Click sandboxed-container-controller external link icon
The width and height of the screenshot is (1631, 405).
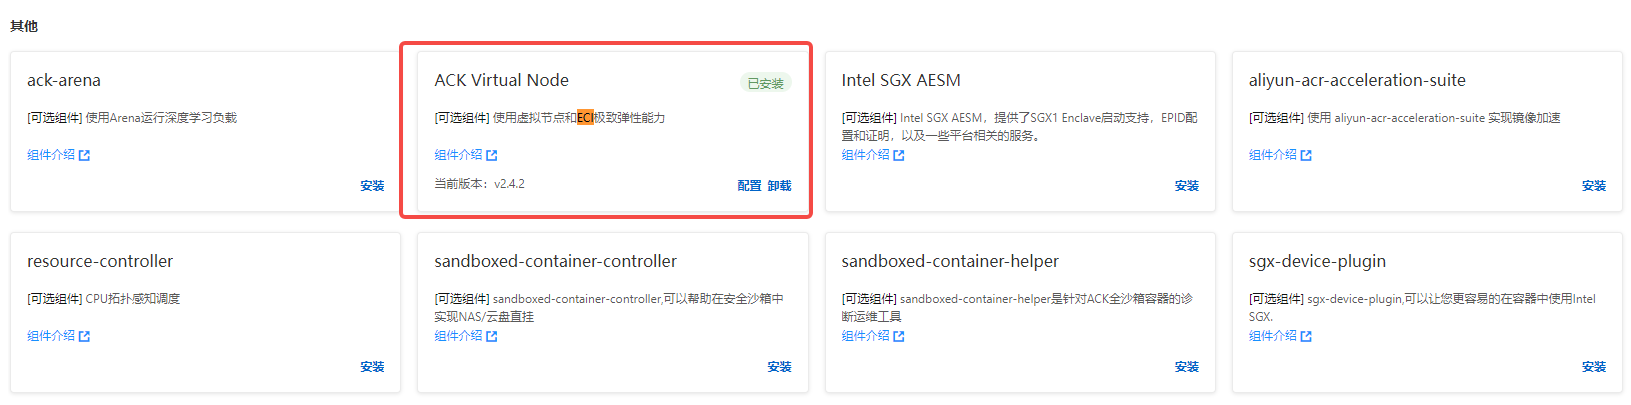492,337
